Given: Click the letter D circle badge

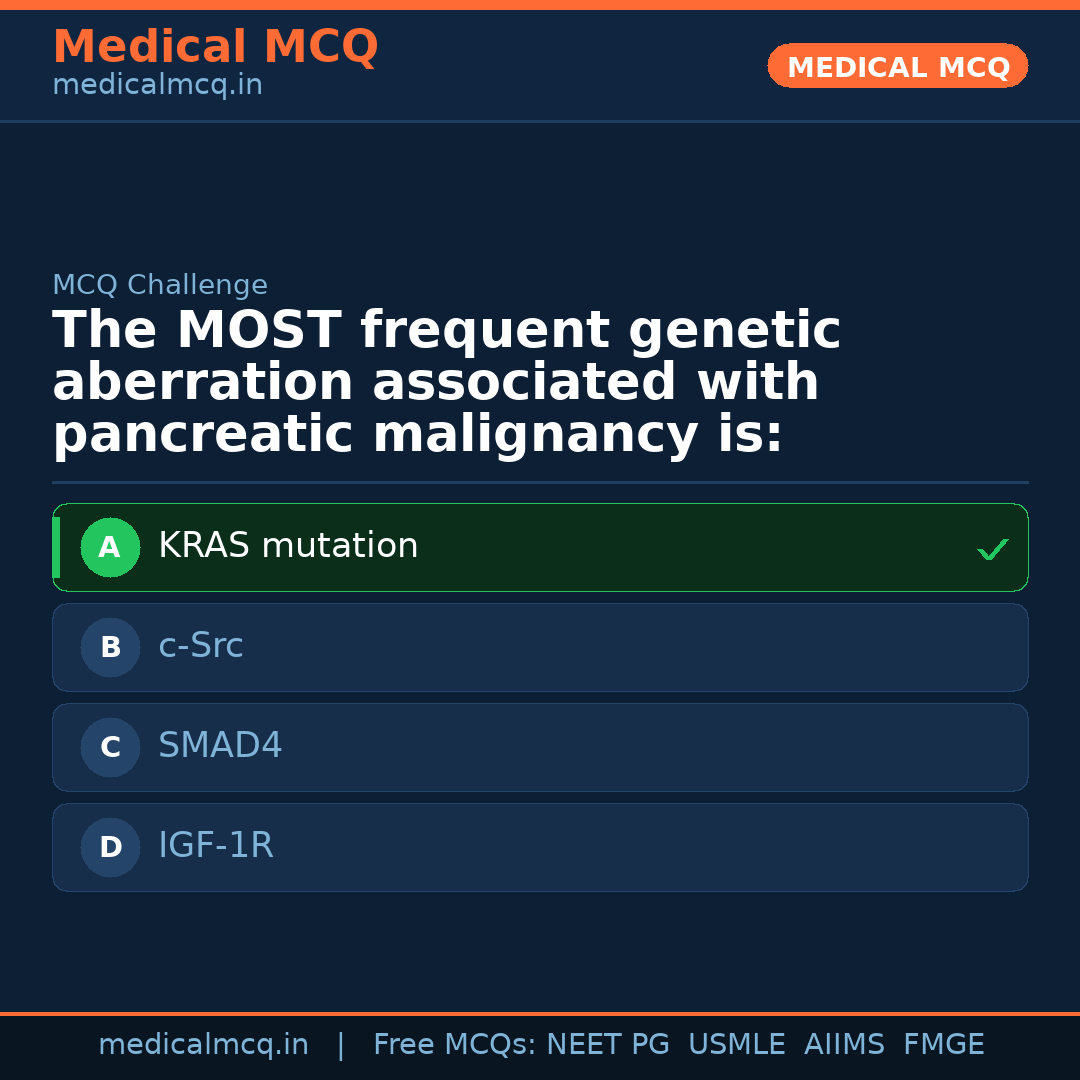Looking at the screenshot, I should point(110,847).
